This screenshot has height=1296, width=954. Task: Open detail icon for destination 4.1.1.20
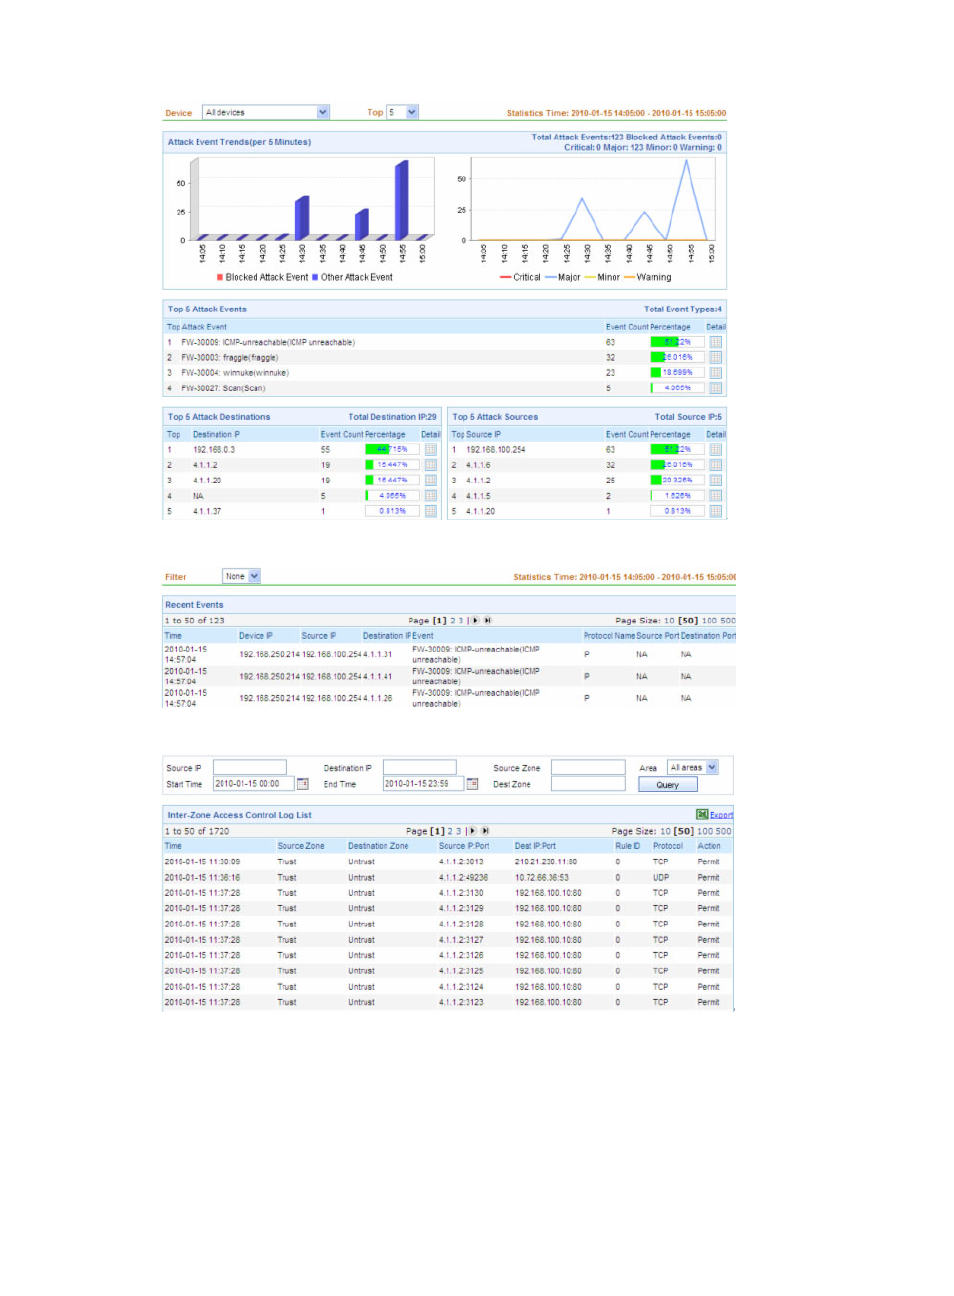coord(431,480)
